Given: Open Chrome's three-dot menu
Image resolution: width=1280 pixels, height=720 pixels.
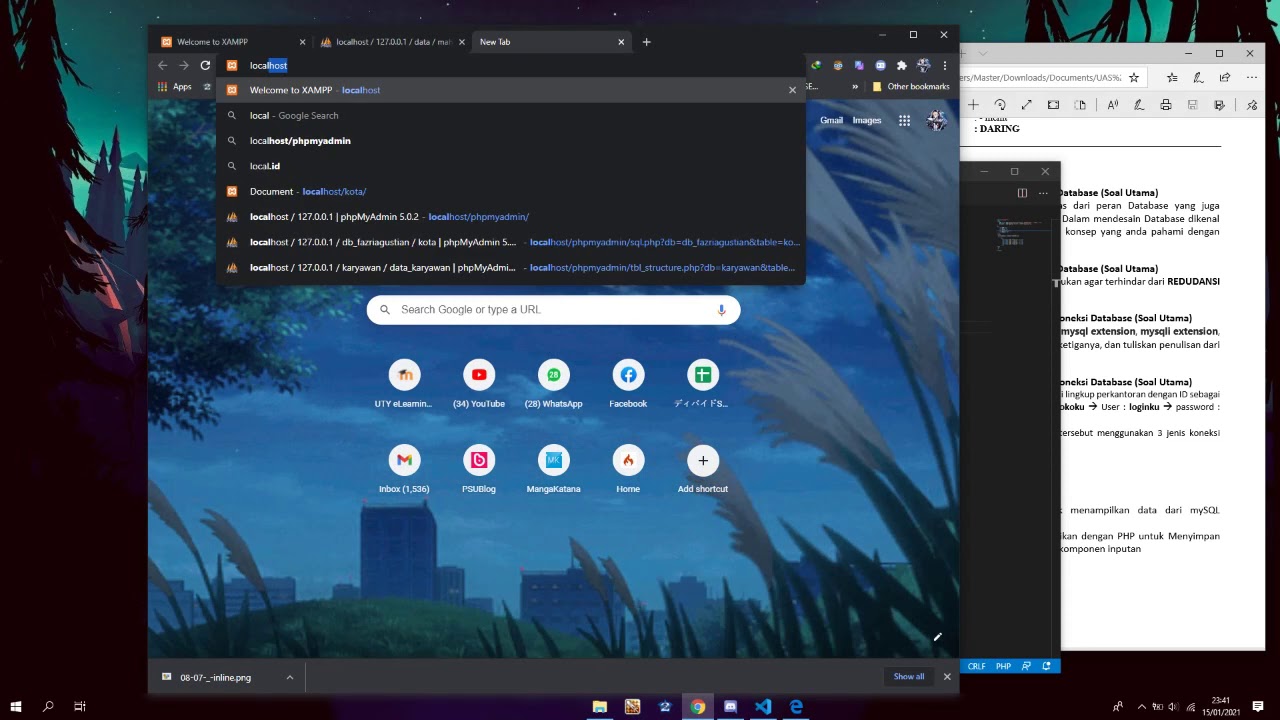Looking at the screenshot, I should [944, 65].
